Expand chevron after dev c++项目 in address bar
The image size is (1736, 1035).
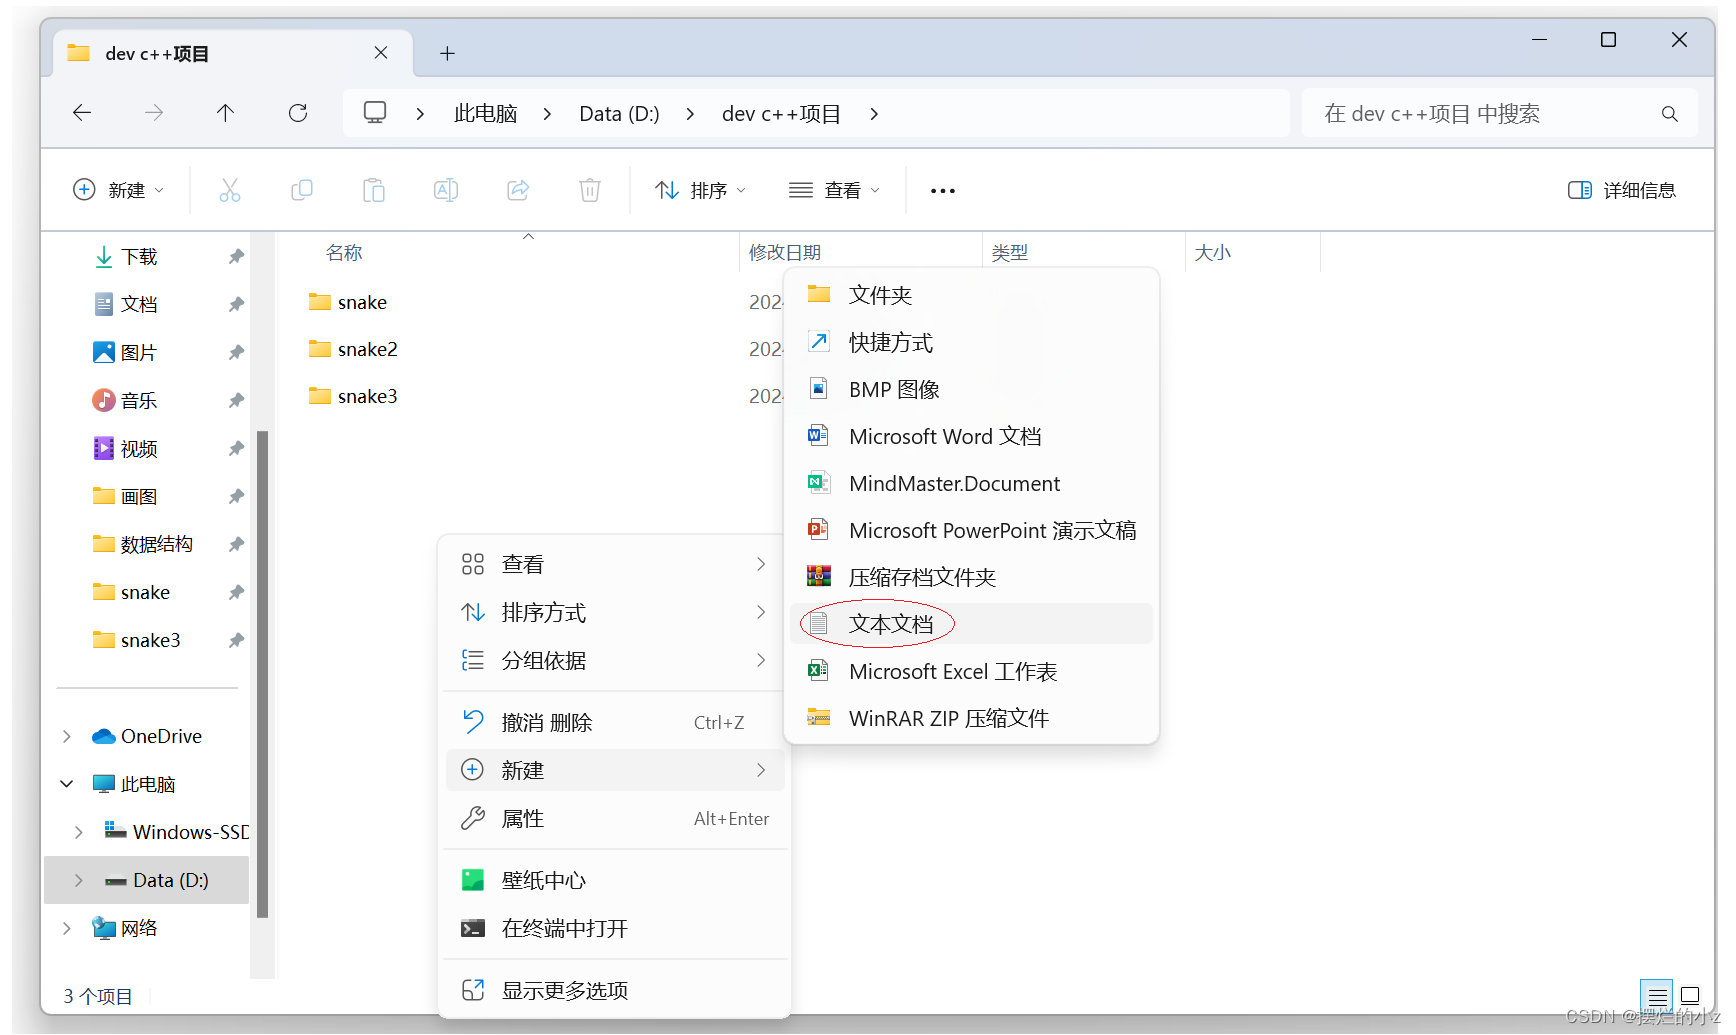(x=874, y=114)
